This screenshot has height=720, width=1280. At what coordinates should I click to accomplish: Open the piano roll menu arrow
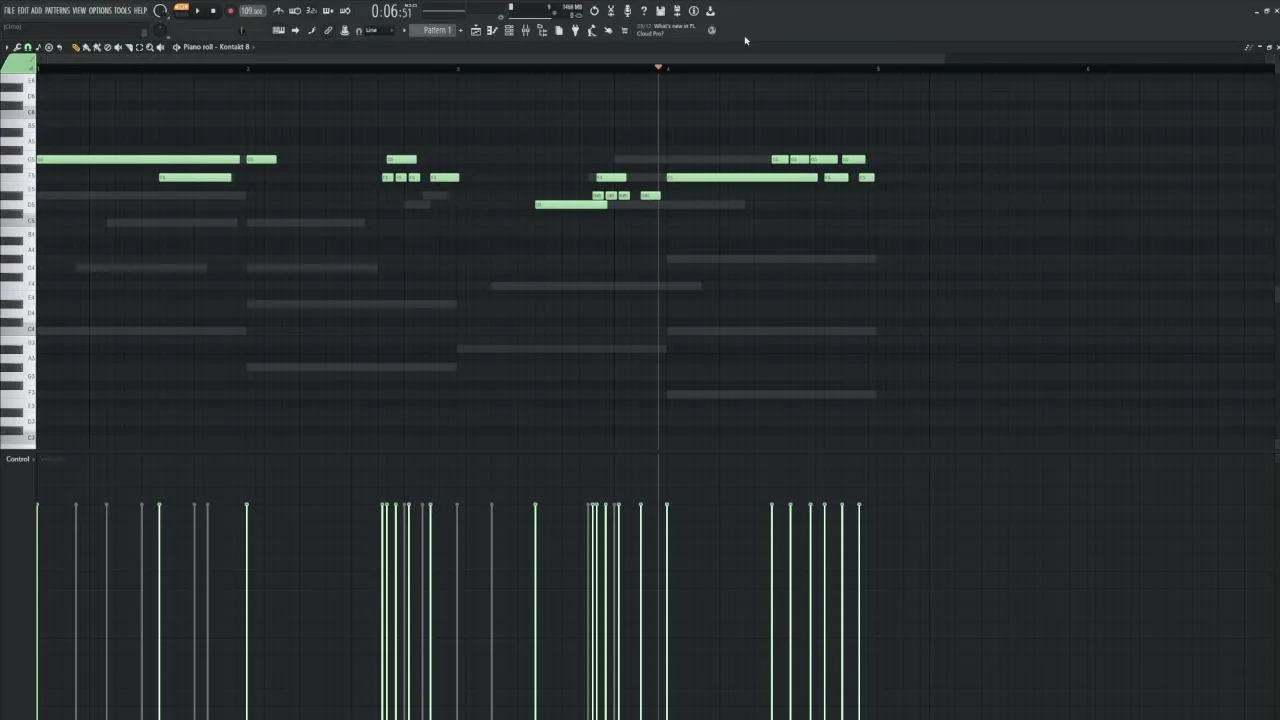[7, 47]
